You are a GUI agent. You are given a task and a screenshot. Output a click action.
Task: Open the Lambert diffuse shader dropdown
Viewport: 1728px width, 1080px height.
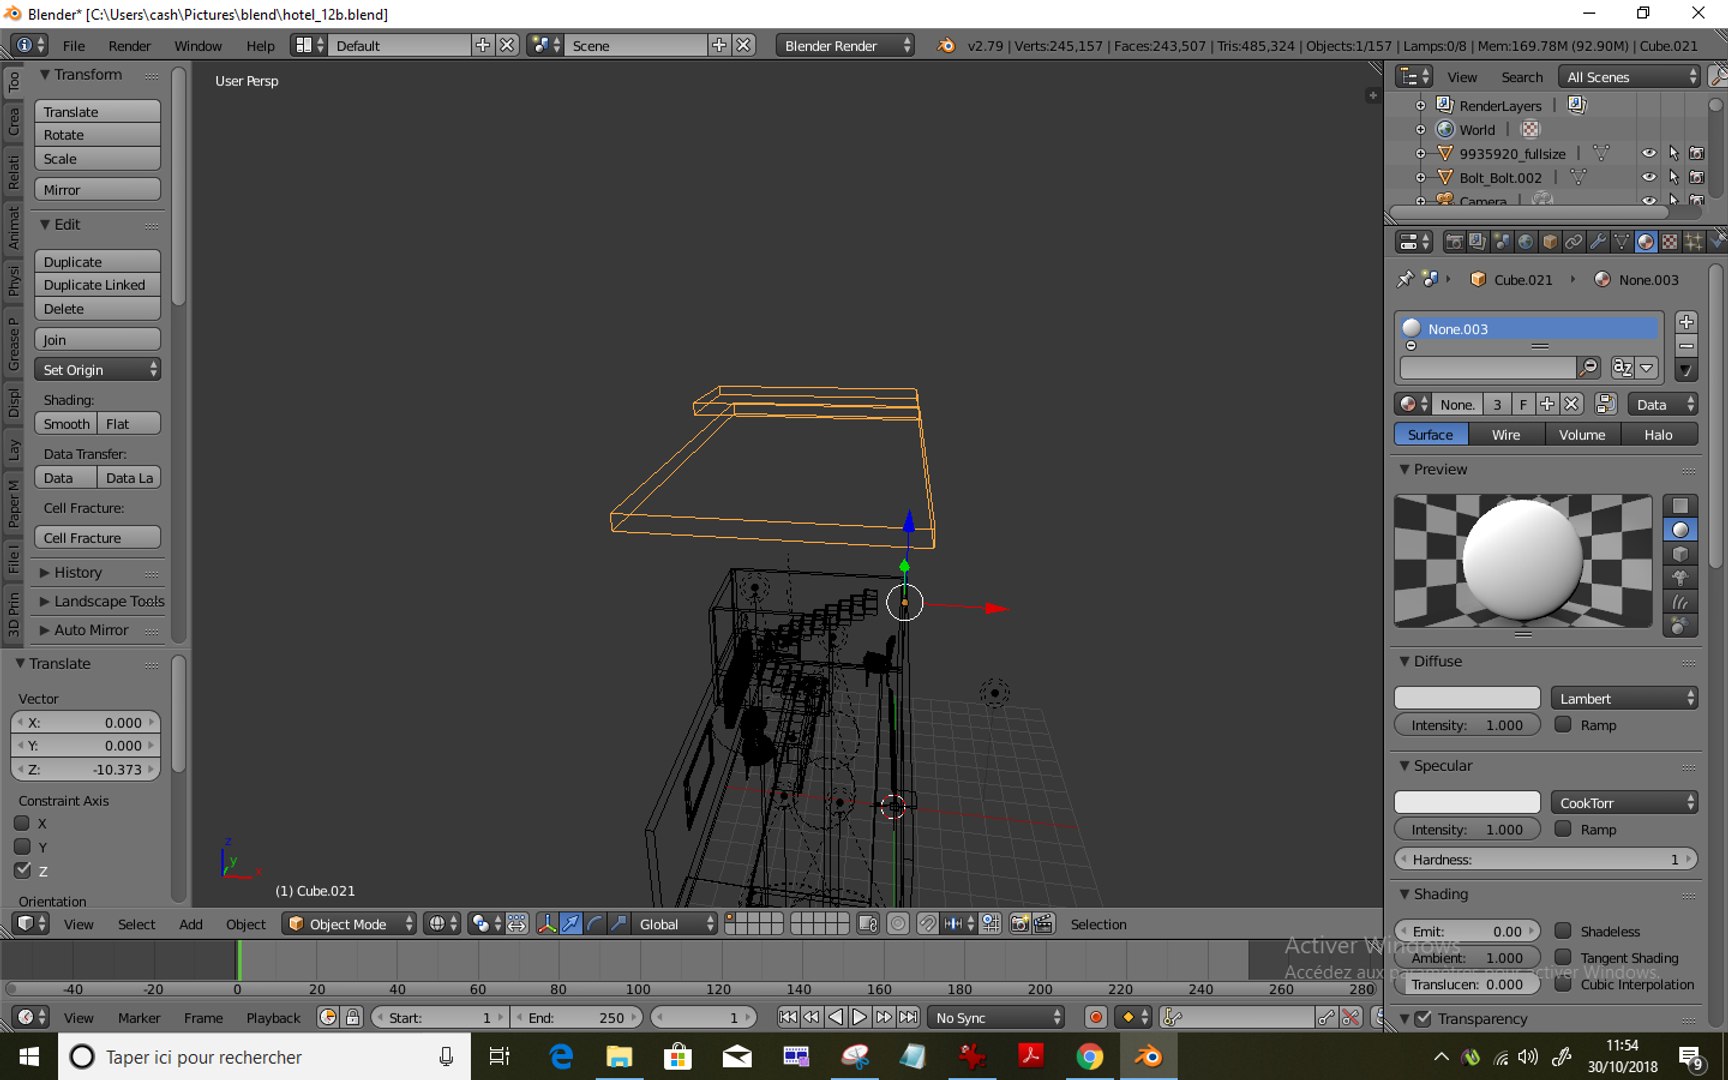[x=1624, y=698]
